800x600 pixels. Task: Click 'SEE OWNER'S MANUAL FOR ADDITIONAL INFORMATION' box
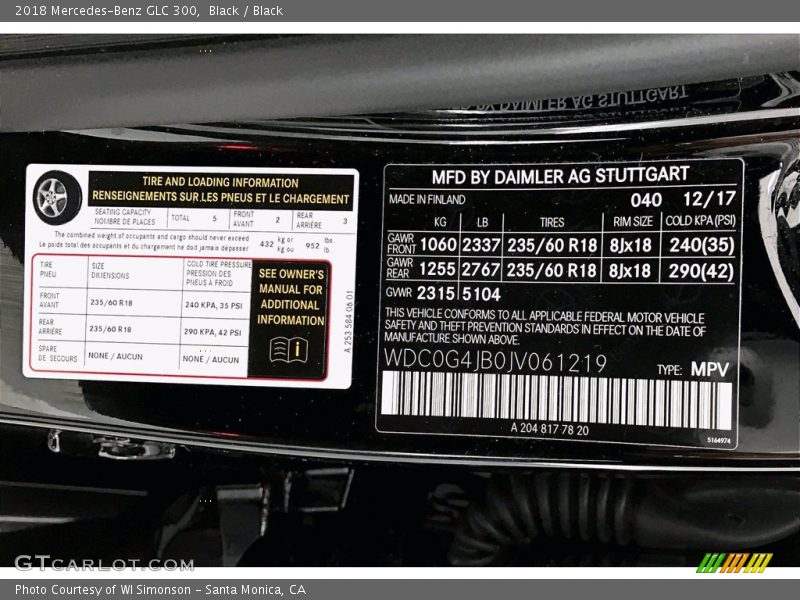290,319
